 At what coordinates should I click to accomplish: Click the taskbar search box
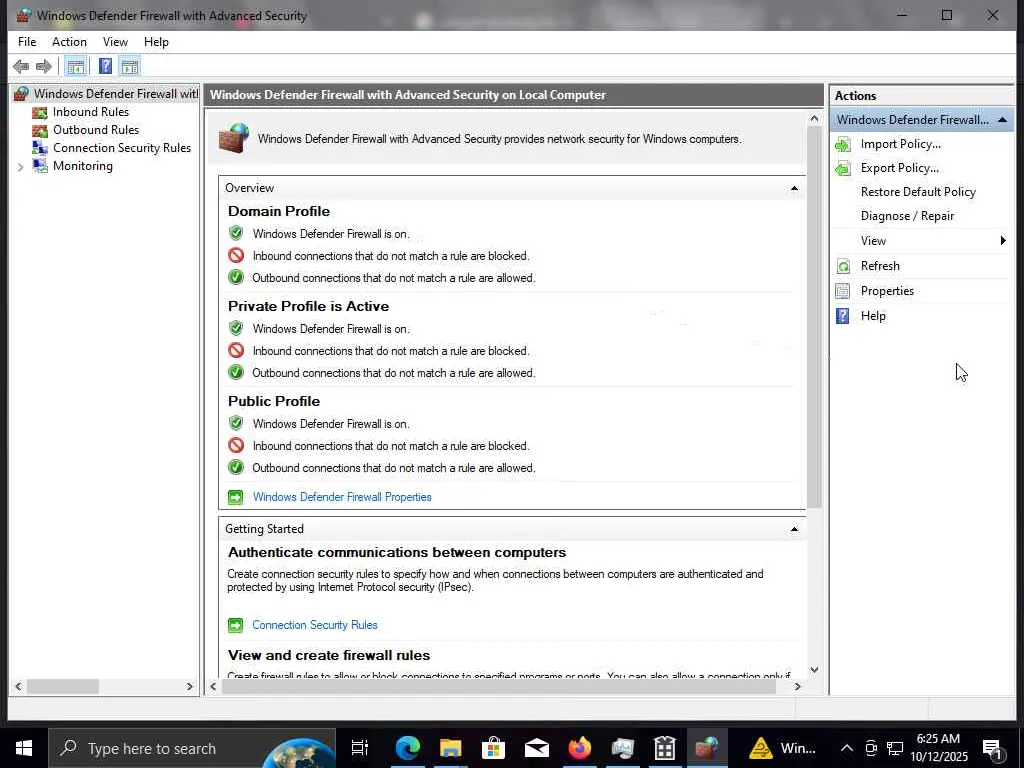click(192, 748)
